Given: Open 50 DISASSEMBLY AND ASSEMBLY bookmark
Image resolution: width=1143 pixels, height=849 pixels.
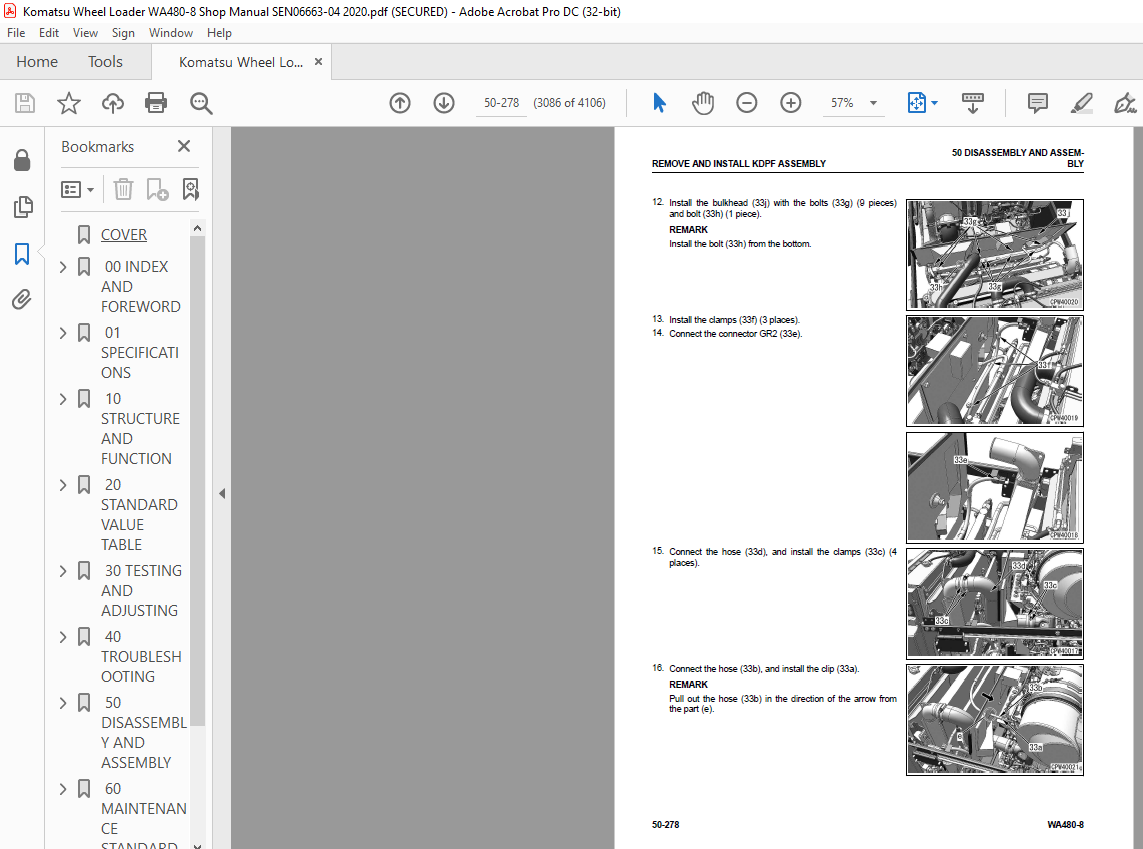Looking at the screenshot, I should click(143, 732).
